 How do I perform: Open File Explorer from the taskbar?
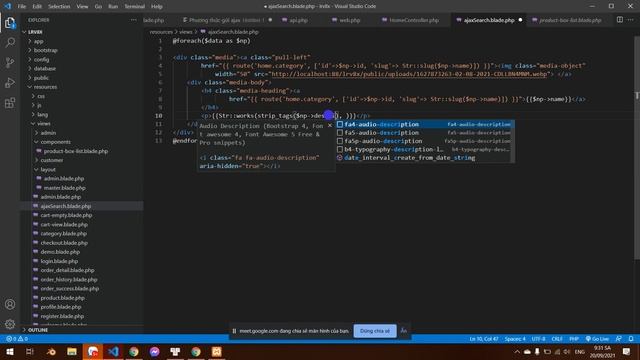(x=72, y=351)
